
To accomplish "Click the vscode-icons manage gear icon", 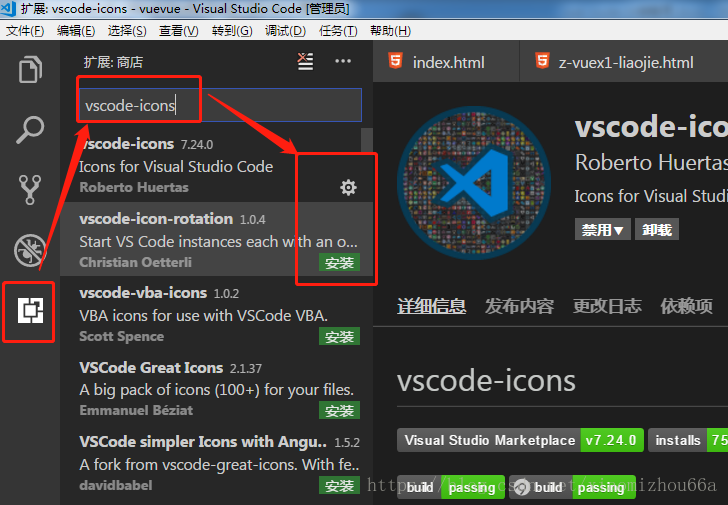I will pos(348,188).
